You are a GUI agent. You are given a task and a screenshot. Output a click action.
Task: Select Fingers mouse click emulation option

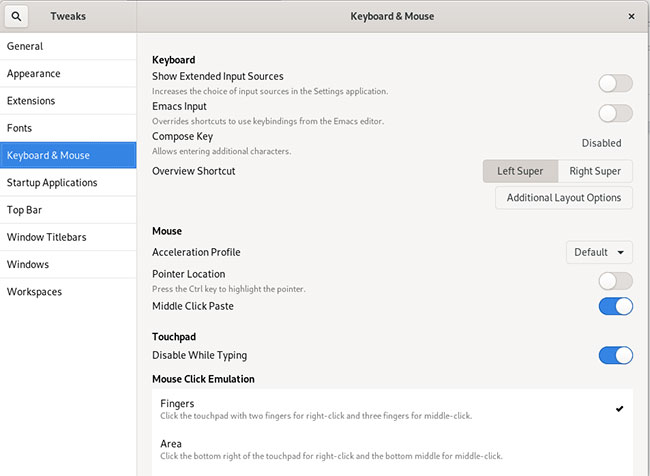point(392,409)
